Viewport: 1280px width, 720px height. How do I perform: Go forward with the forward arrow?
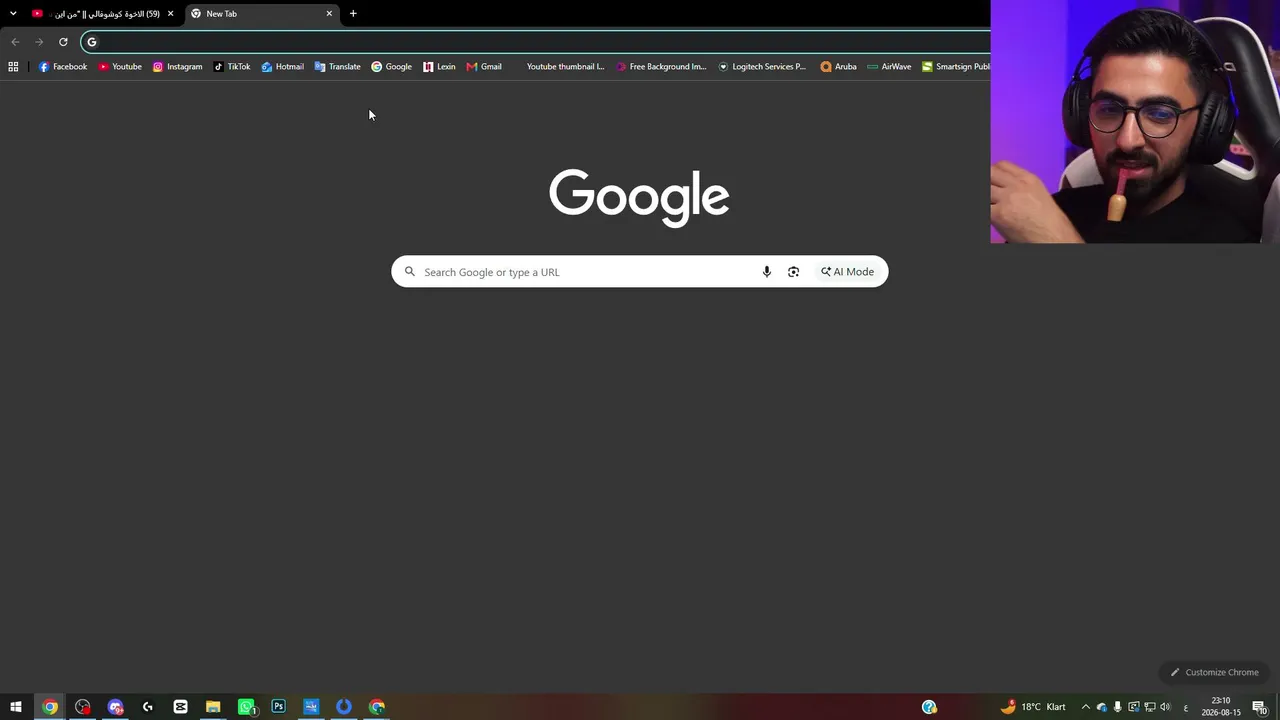point(39,42)
